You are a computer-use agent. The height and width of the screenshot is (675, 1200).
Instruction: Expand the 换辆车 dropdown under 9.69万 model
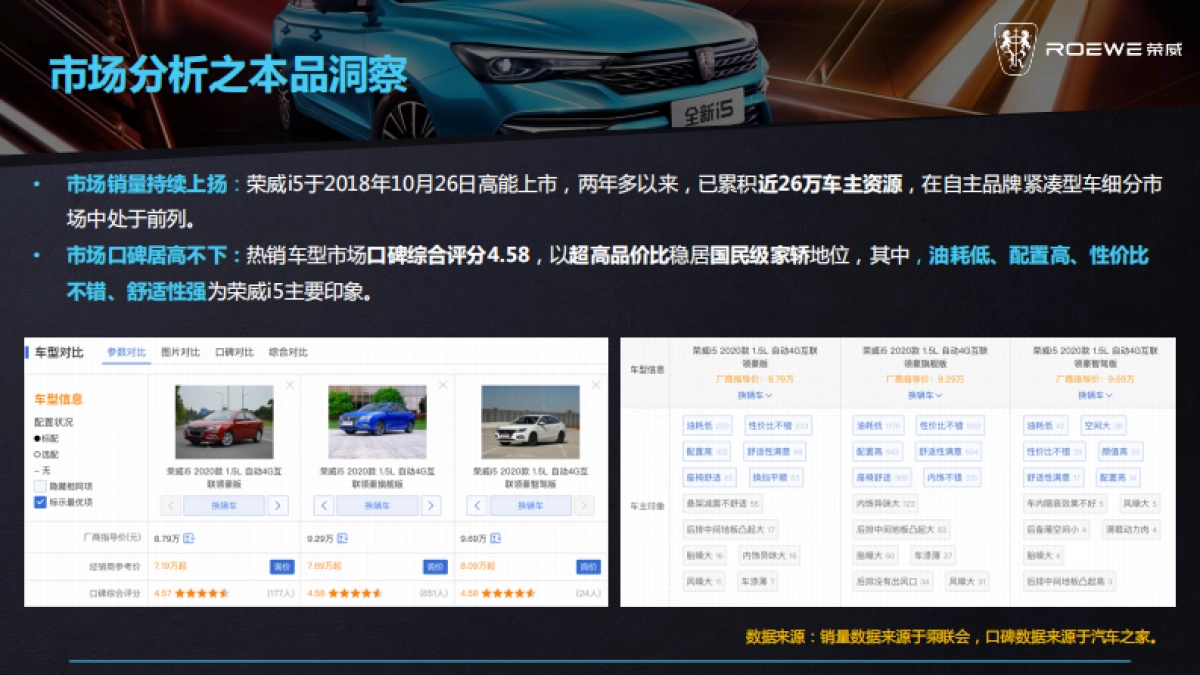(1094, 395)
